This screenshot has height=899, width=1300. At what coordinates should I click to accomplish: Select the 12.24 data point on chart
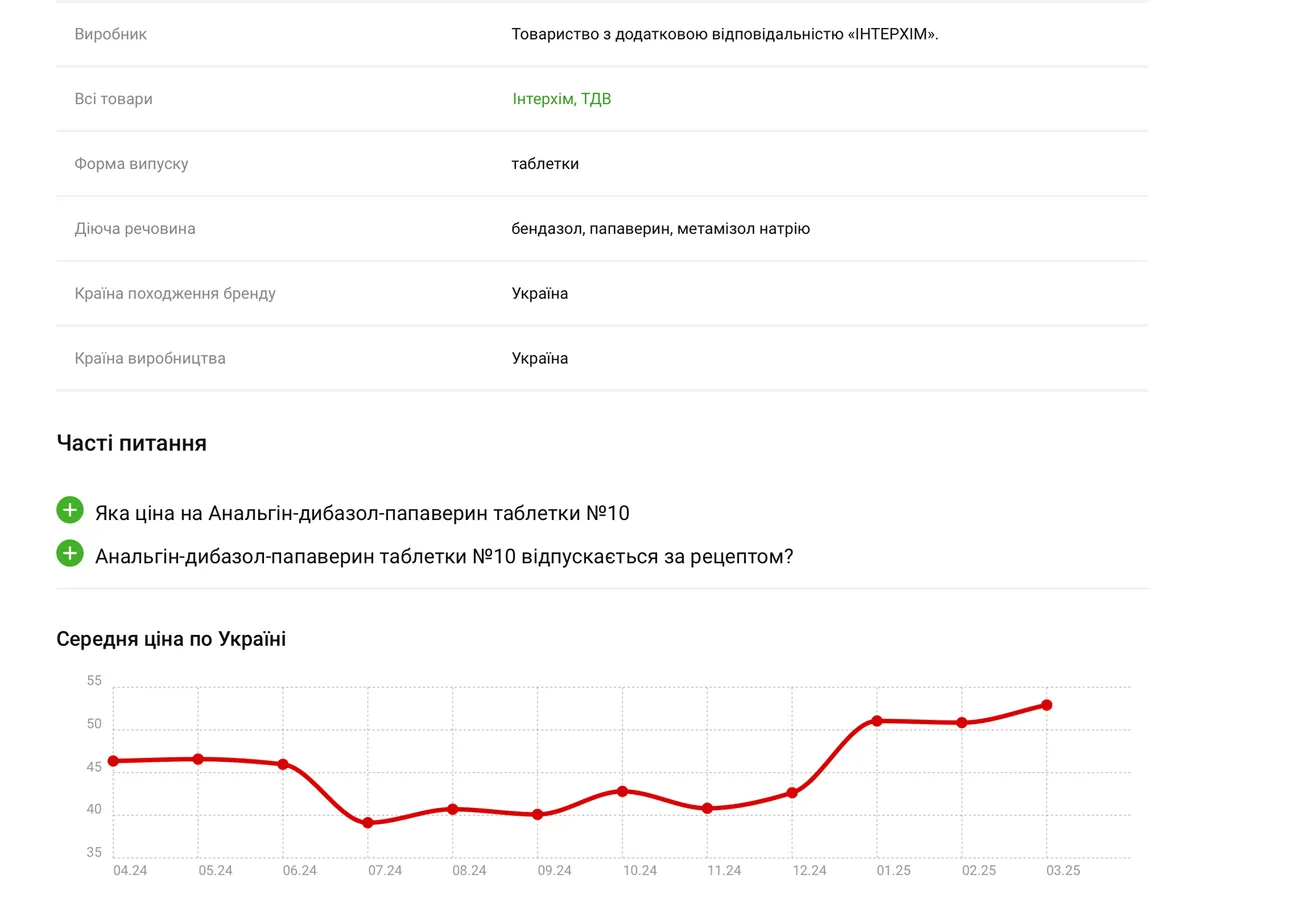click(792, 793)
